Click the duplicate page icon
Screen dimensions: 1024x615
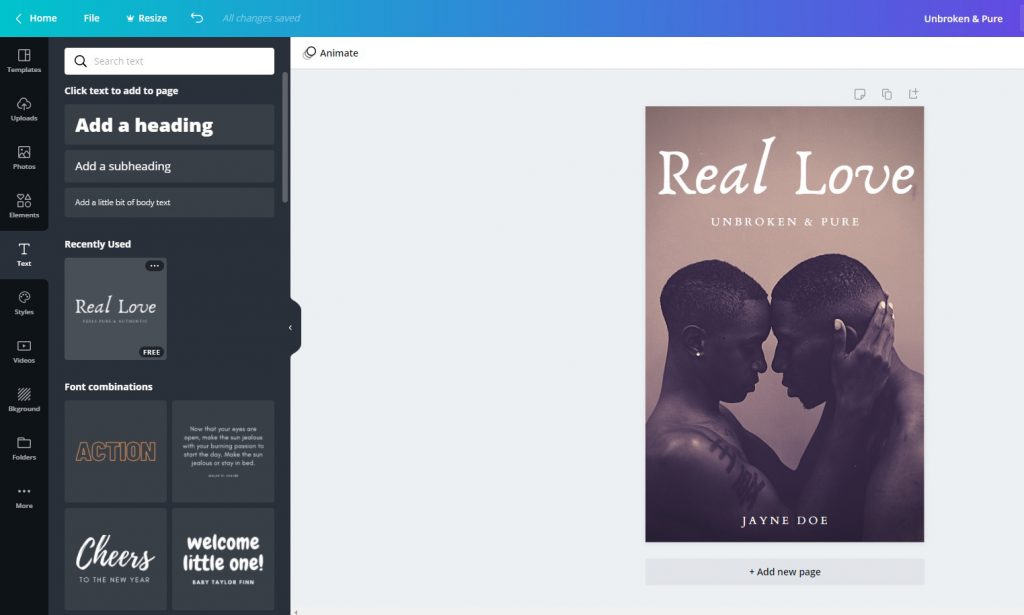pyautogui.click(x=886, y=94)
